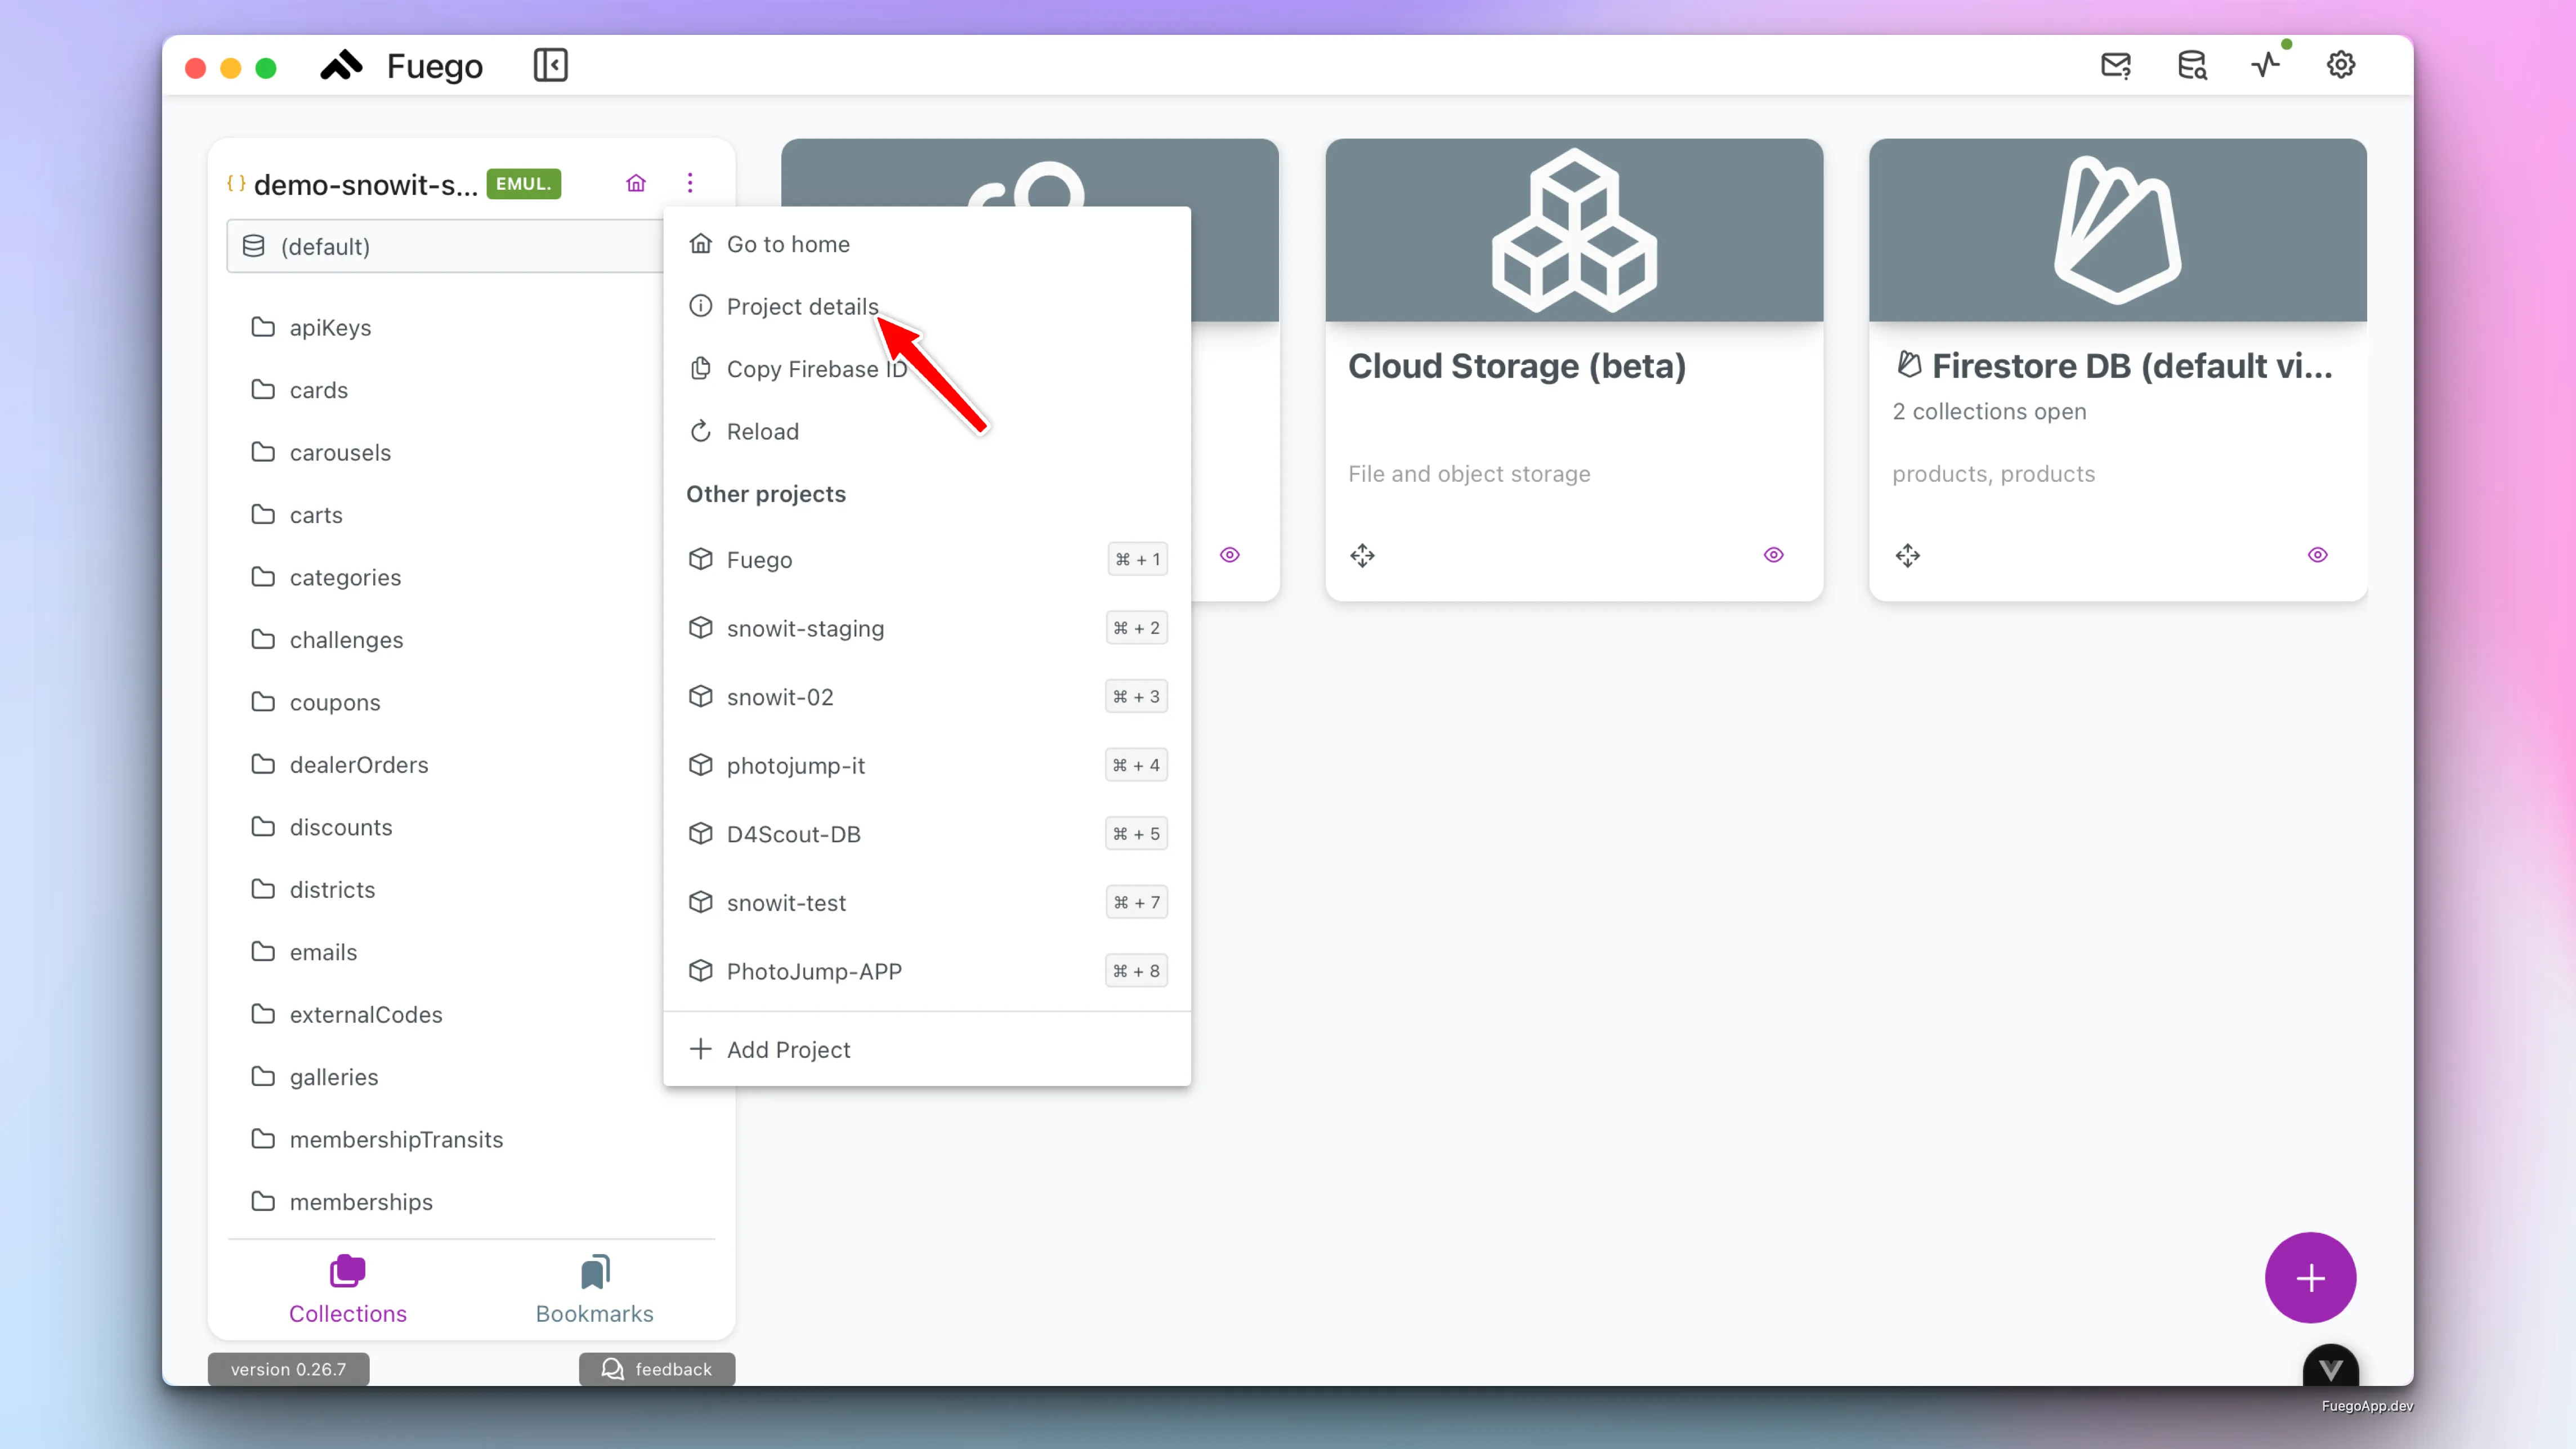Switch to the Bookmarks tab
2576x1449 pixels.
pos(594,1289)
